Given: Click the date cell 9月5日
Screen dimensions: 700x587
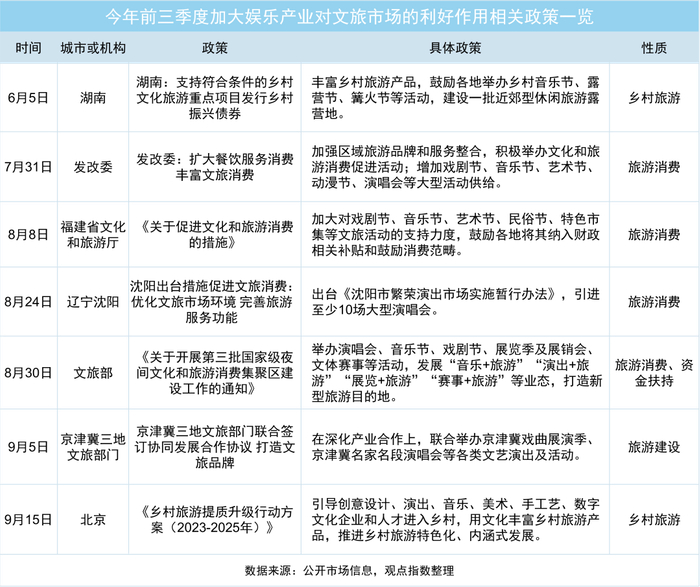Looking at the screenshot, I should (x=29, y=447).
